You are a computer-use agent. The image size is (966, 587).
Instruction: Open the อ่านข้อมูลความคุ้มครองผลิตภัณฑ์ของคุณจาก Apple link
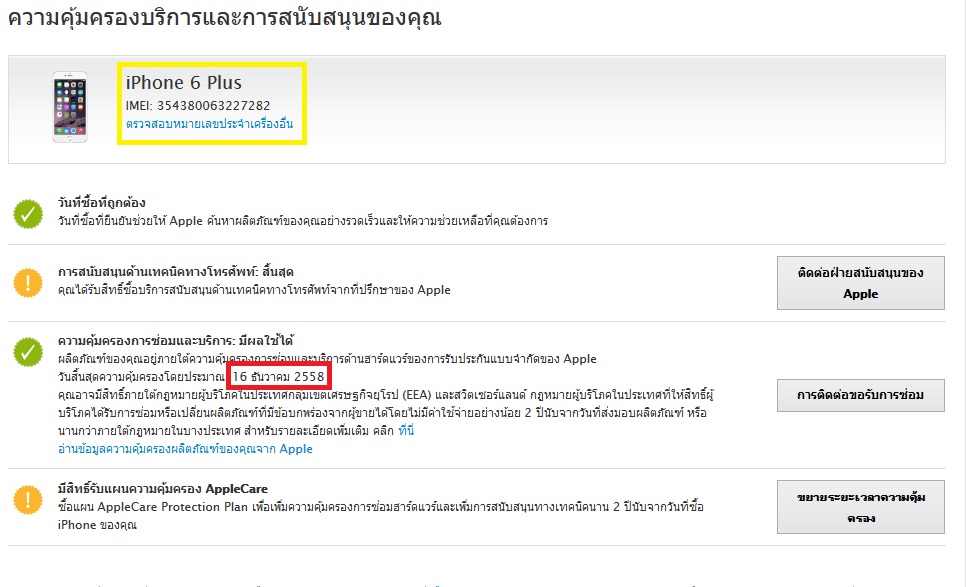pyautogui.click(x=185, y=449)
